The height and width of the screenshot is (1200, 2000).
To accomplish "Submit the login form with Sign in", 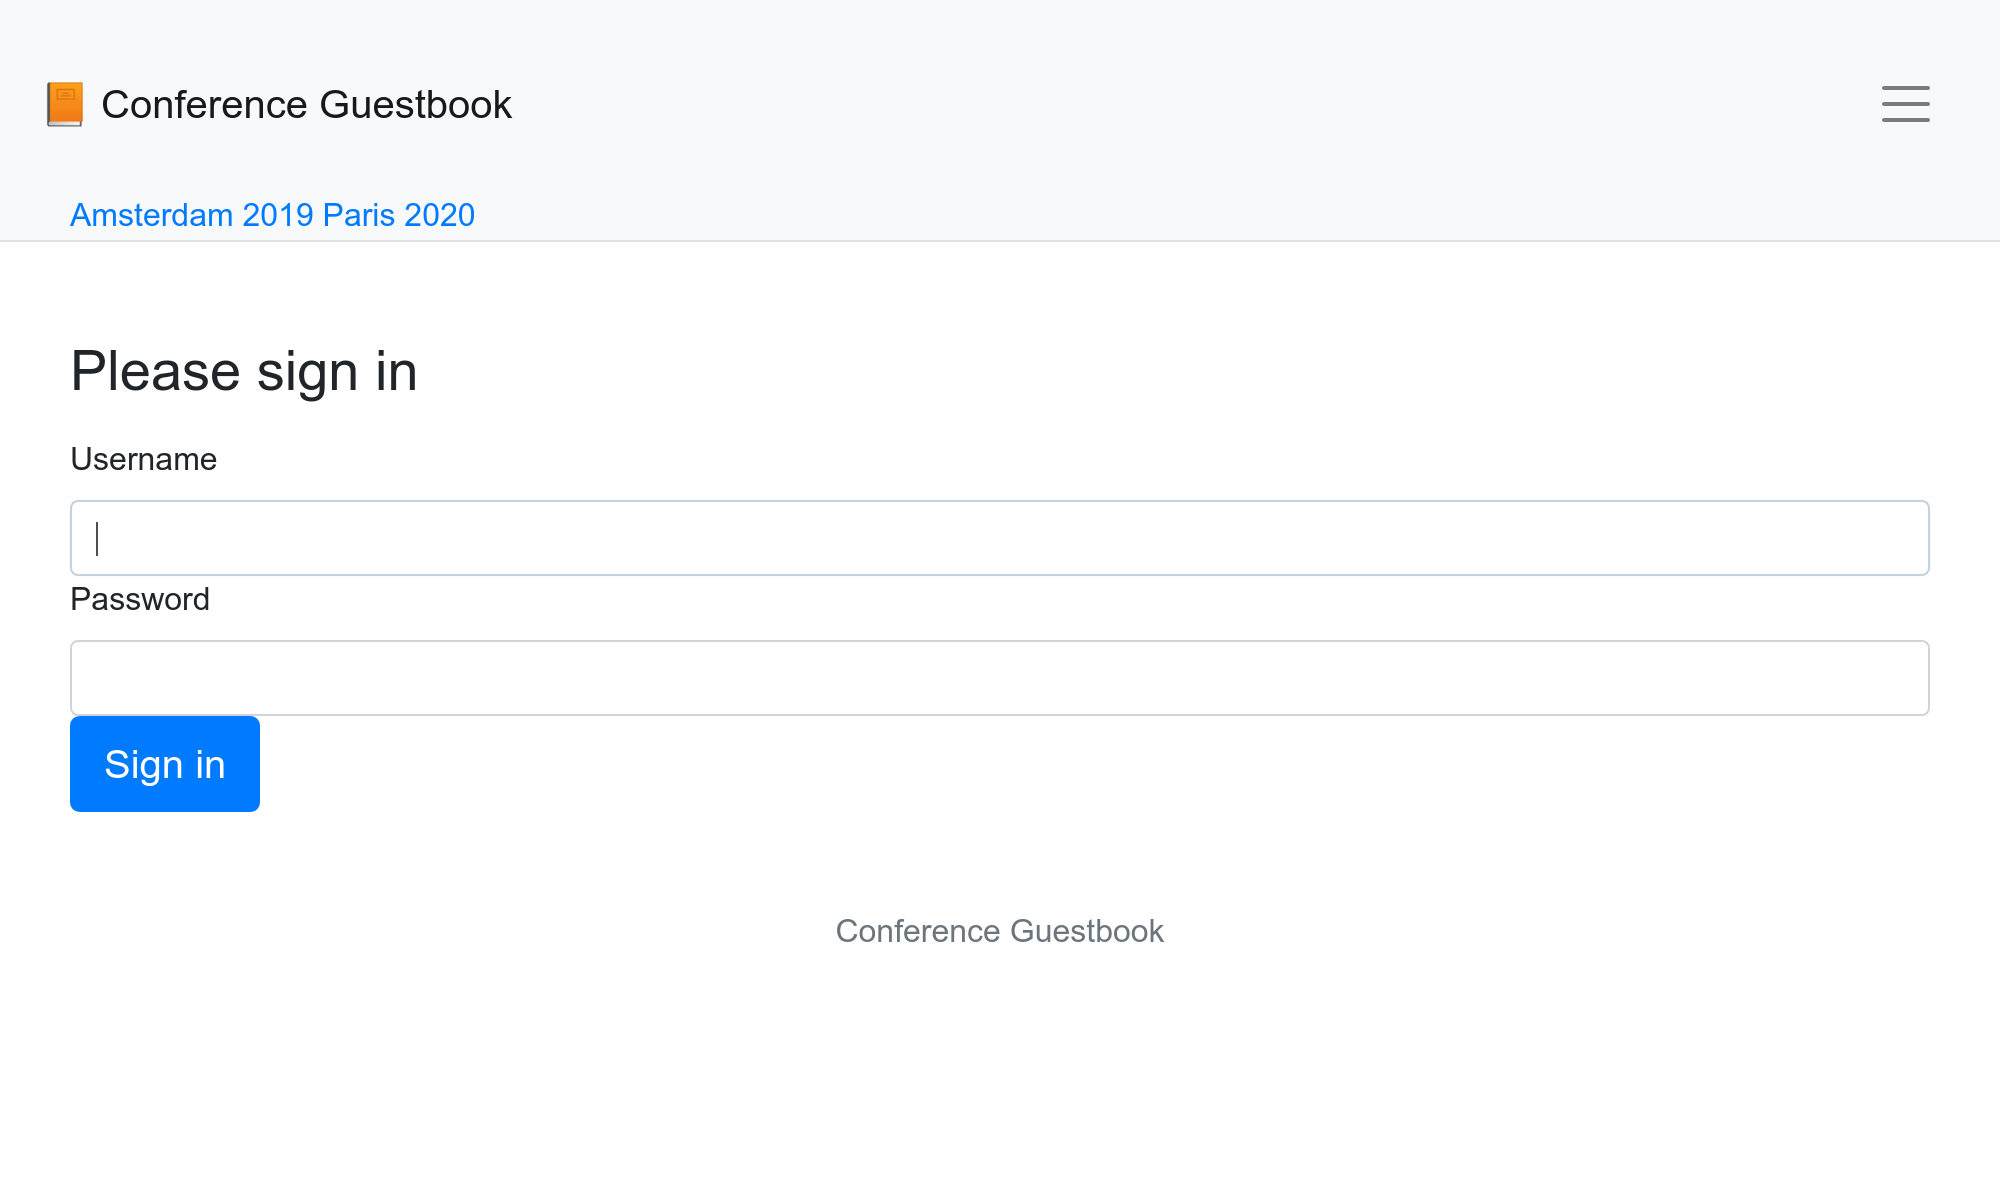I will 165,764.
